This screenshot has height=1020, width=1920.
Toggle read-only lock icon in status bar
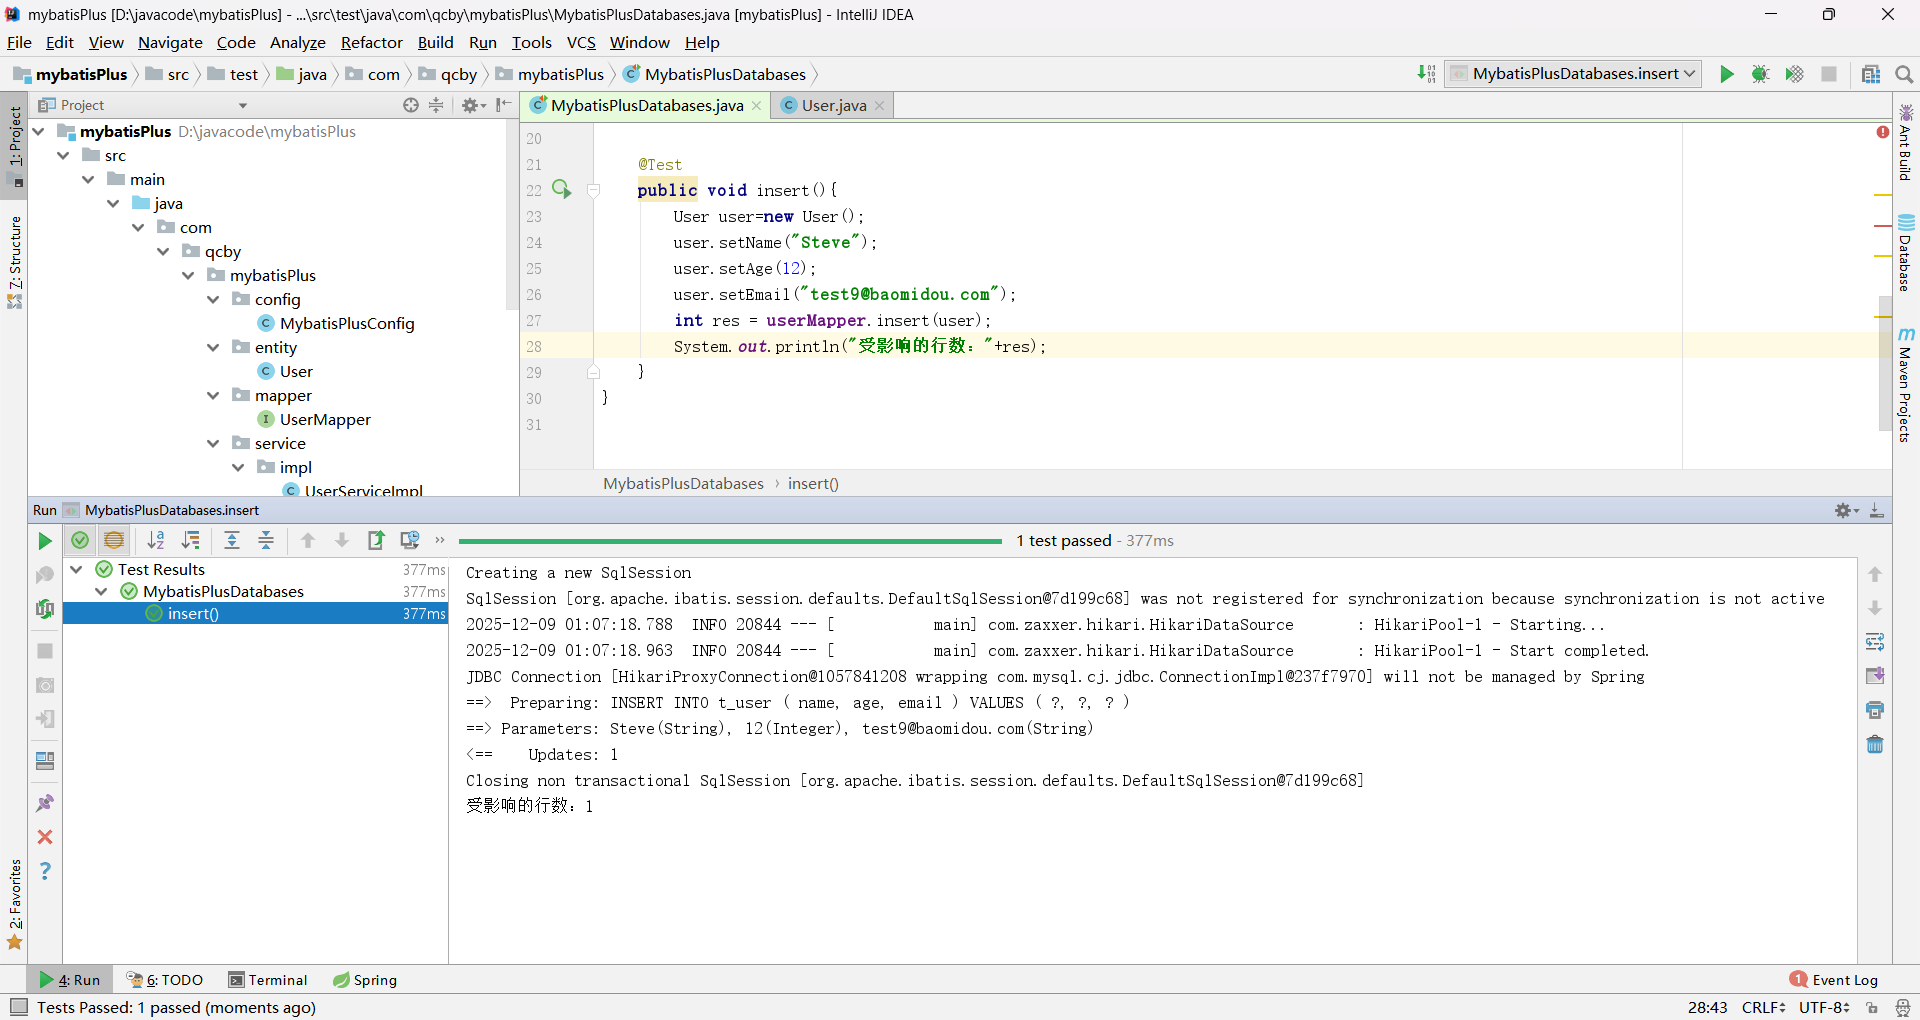click(x=1872, y=1008)
